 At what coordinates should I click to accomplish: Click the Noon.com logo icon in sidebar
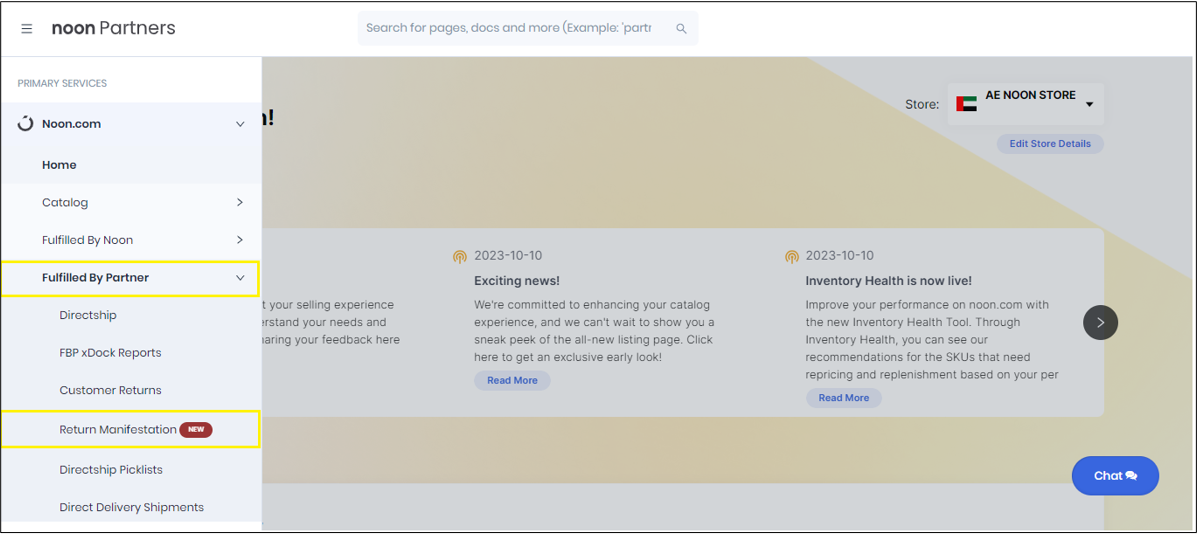[x=26, y=124]
